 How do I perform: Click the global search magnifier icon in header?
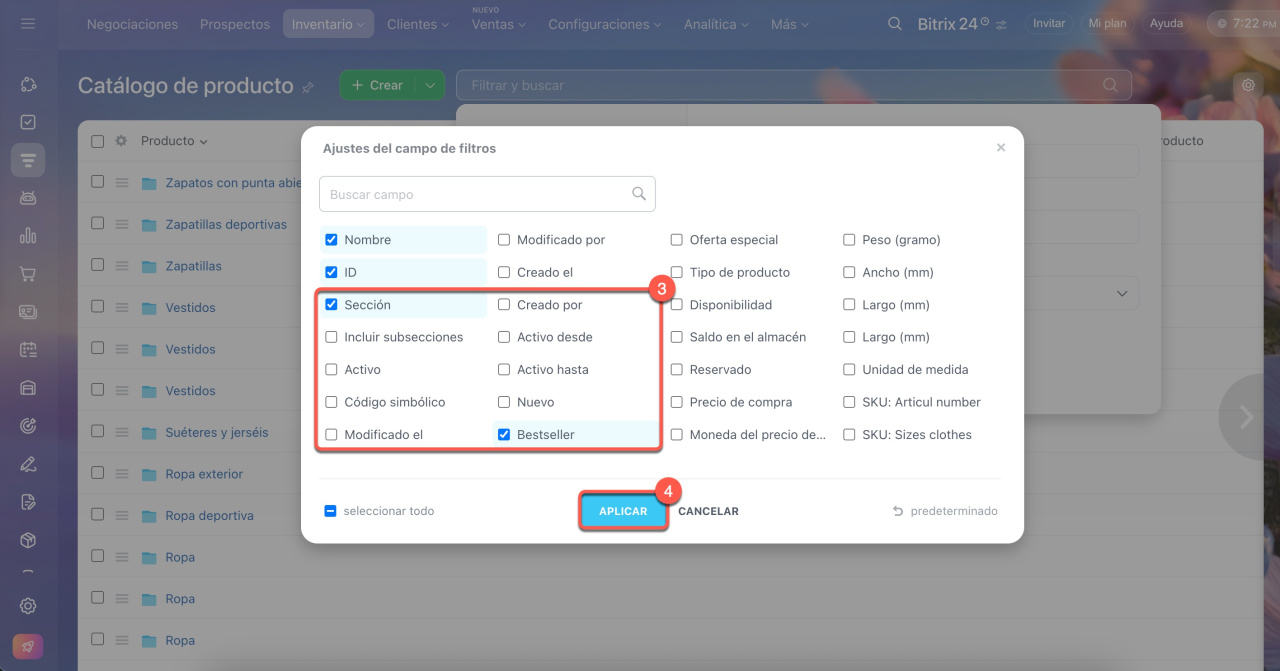click(x=895, y=24)
